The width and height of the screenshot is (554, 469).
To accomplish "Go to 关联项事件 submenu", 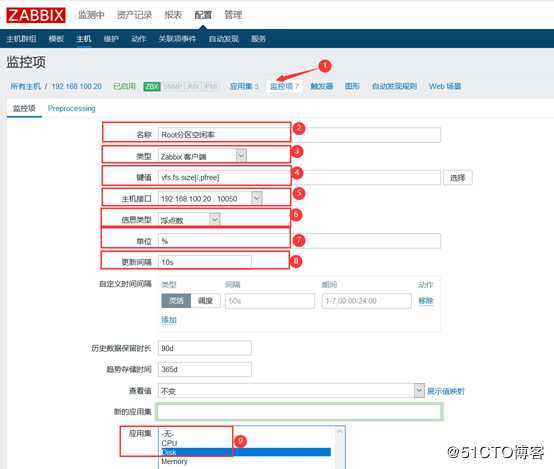I will coord(177,39).
